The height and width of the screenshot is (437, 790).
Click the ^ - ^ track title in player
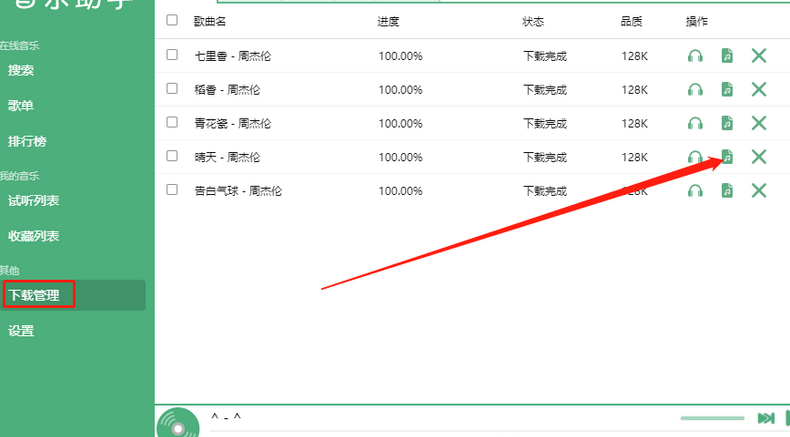point(226,417)
